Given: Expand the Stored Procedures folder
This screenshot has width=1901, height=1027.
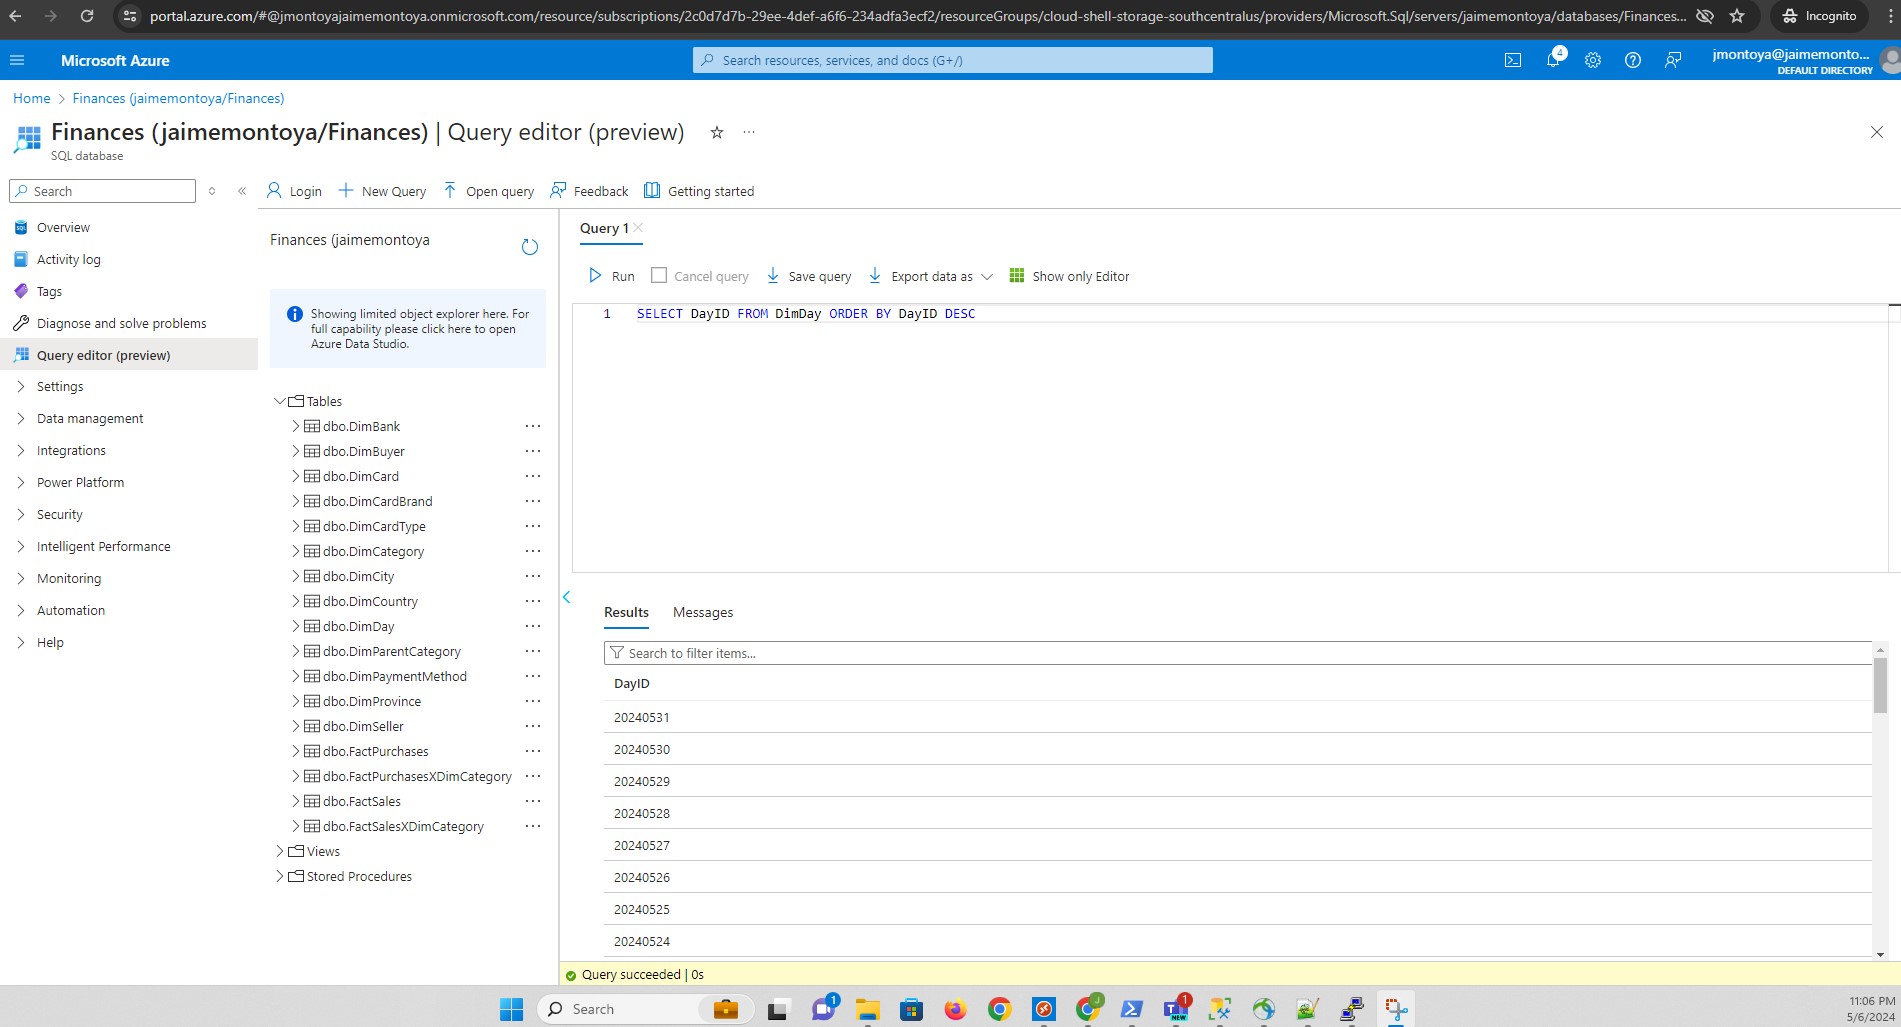Looking at the screenshot, I should (x=279, y=876).
